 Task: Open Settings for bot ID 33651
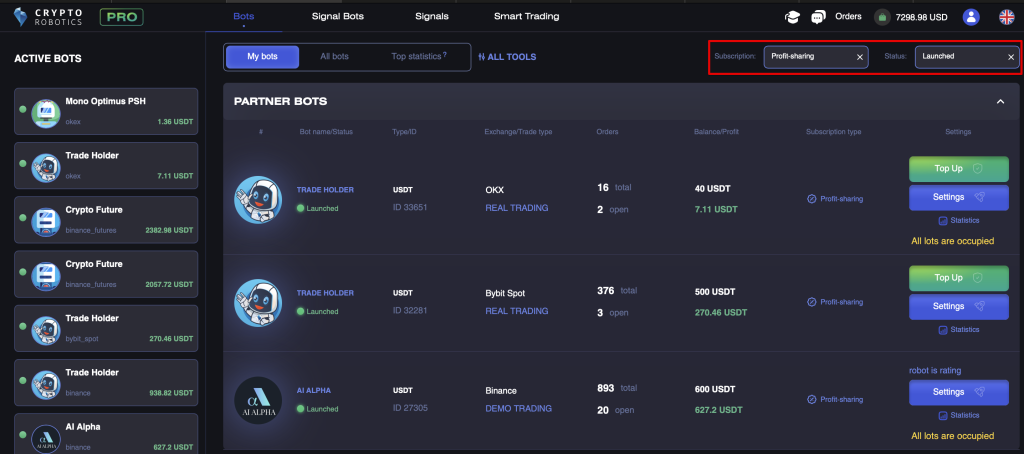959,197
